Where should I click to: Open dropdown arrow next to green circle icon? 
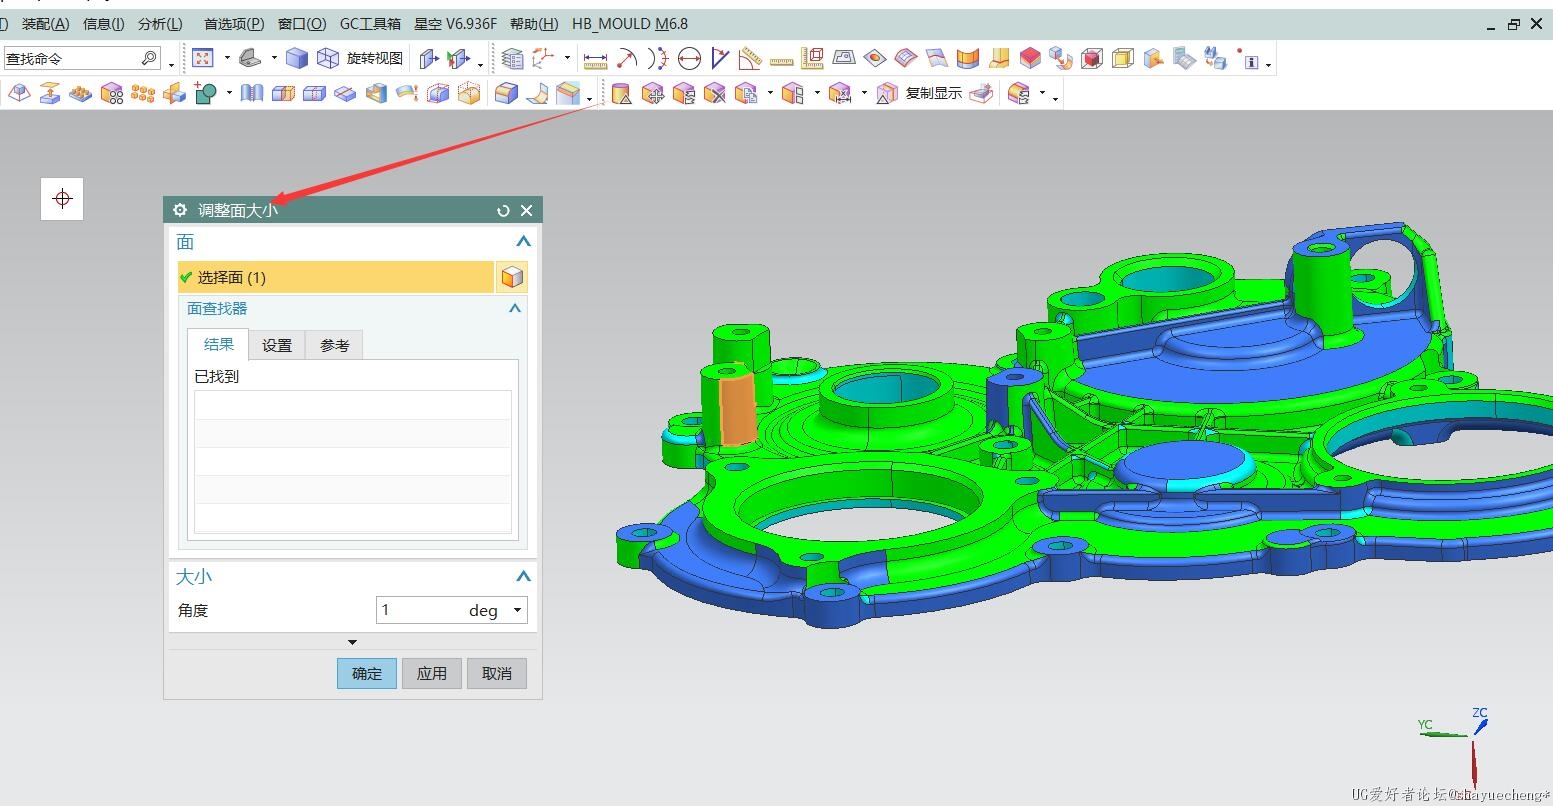pyautogui.click(x=229, y=93)
